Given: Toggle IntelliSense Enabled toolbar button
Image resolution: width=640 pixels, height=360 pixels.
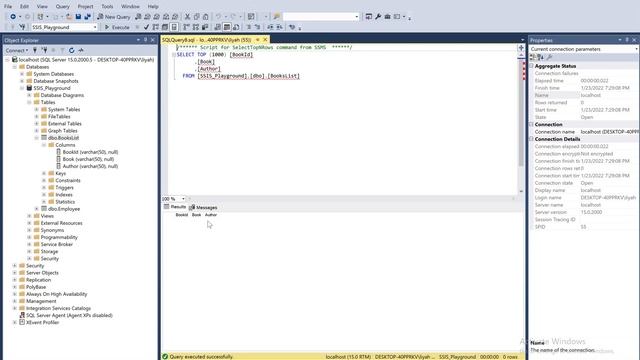Looking at the screenshot, I should click(174, 27).
